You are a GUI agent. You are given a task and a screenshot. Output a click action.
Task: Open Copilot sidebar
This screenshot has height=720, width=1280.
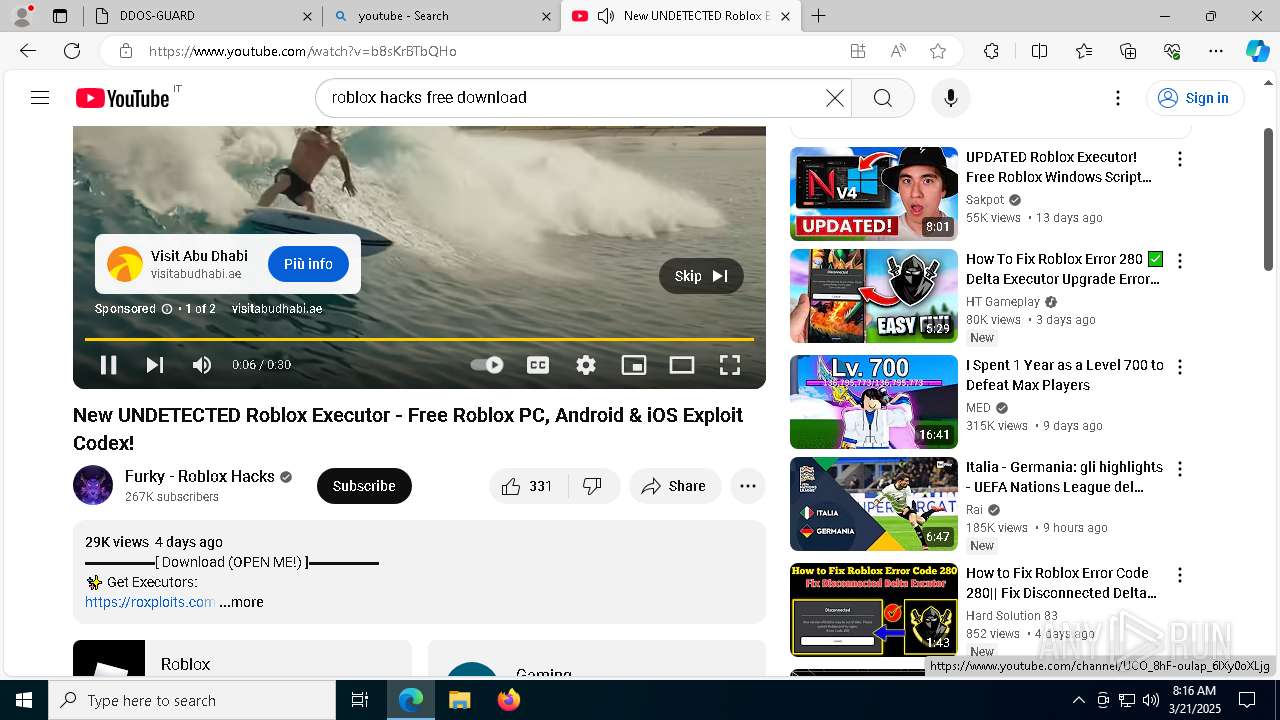(x=1257, y=51)
